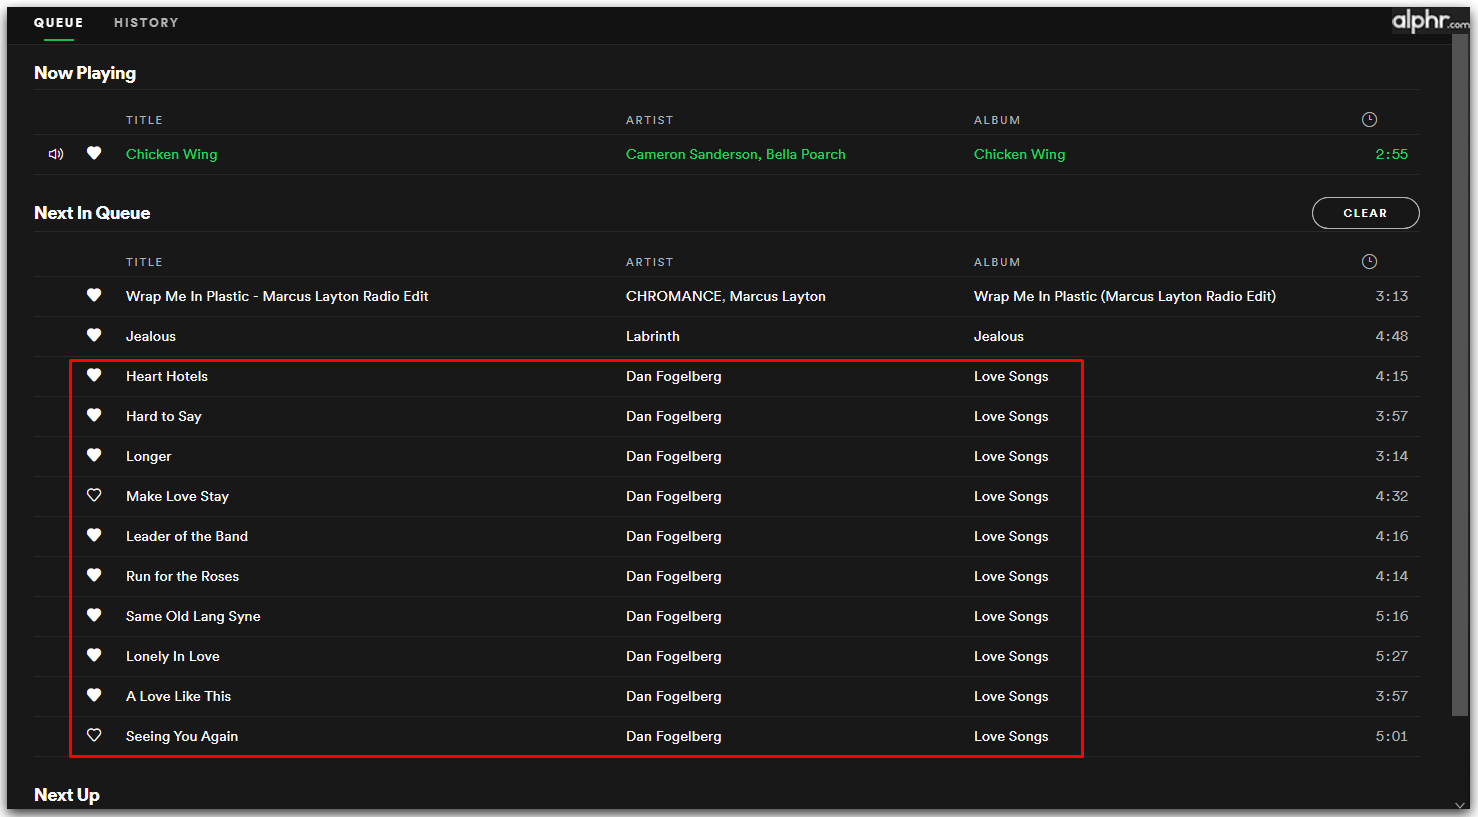Select the QUEUE tab
Image resolution: width=1478 pixels, height=817 pixels.
[58, 22]
